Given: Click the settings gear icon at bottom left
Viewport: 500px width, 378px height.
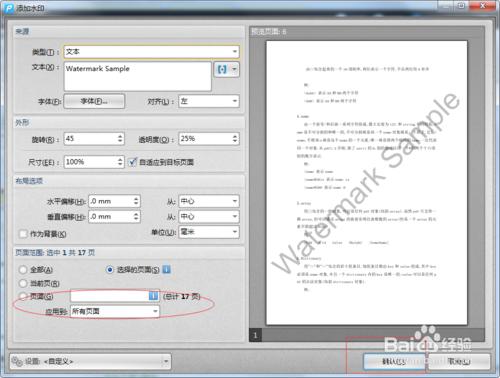Looking at the screenshot, I should 17,361.
